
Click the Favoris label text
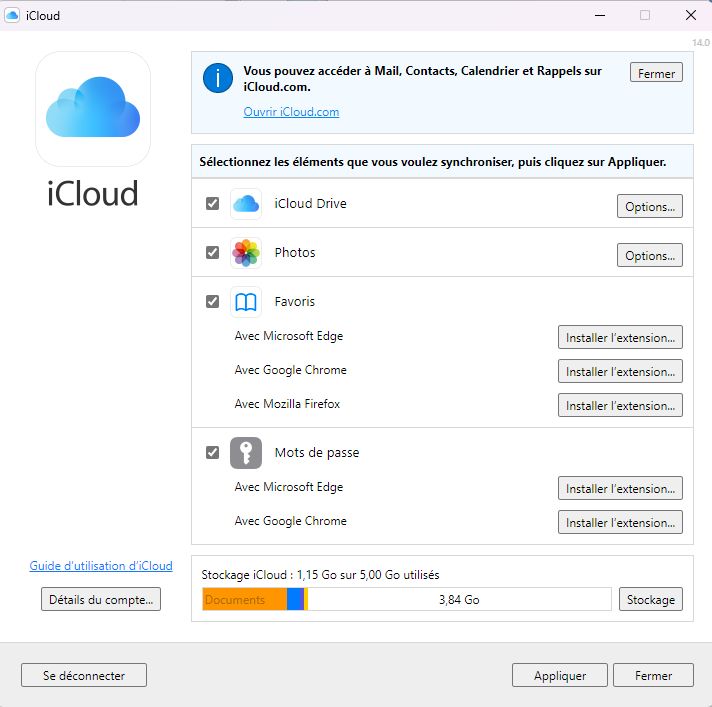point(295,302)
